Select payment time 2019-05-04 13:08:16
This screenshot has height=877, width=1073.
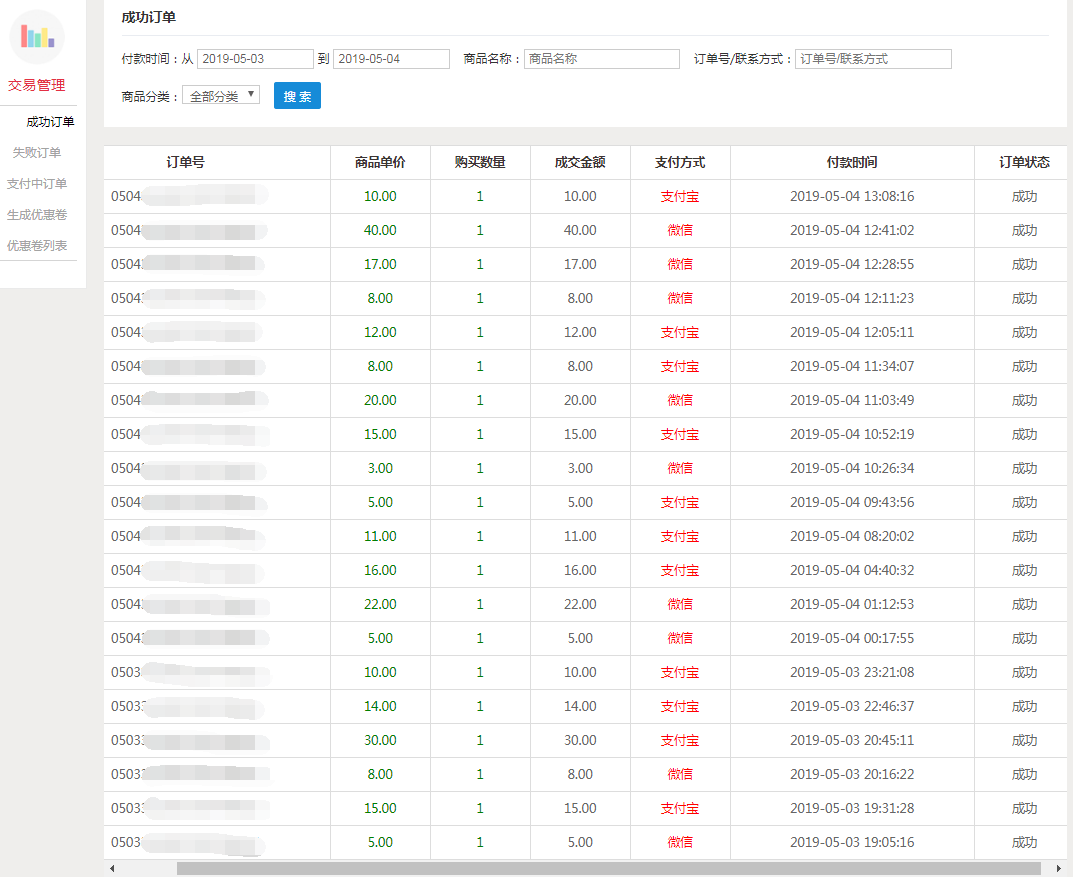852,196
